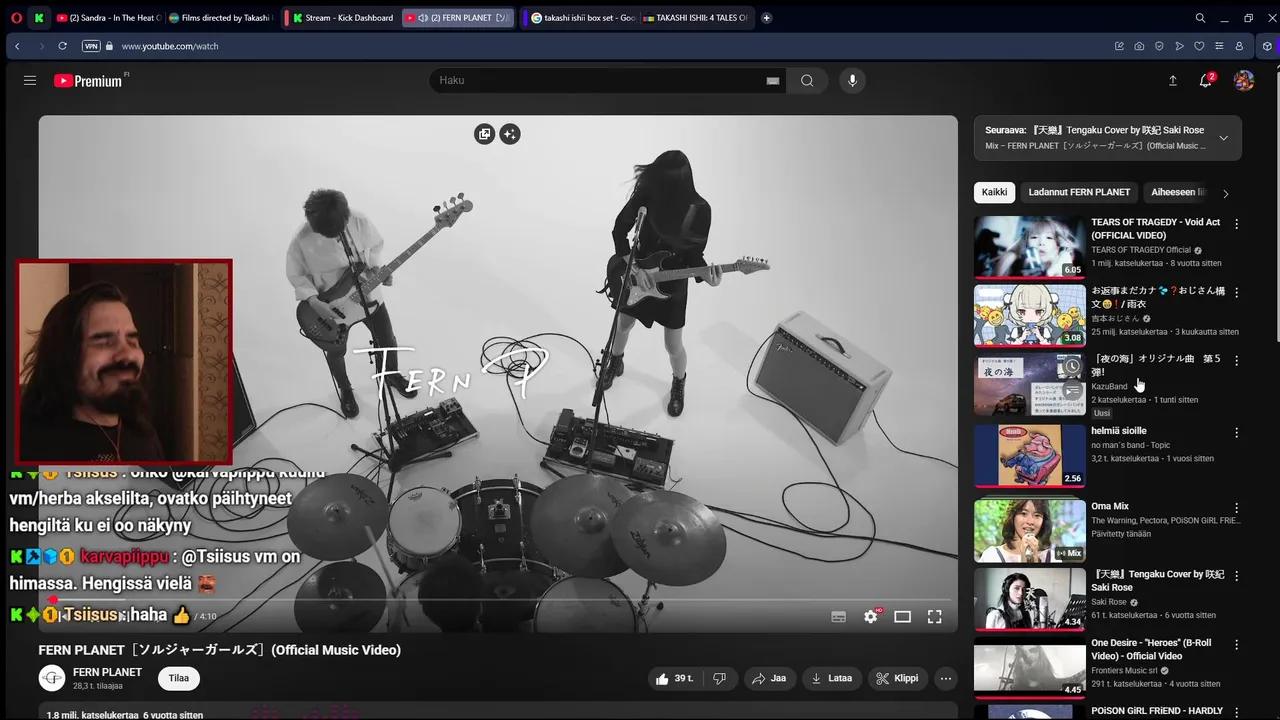Switch to TAKASHI ISHII 4 TALES tab
1280x720 pixels.
pyautogui.click(x=695, y=18)
